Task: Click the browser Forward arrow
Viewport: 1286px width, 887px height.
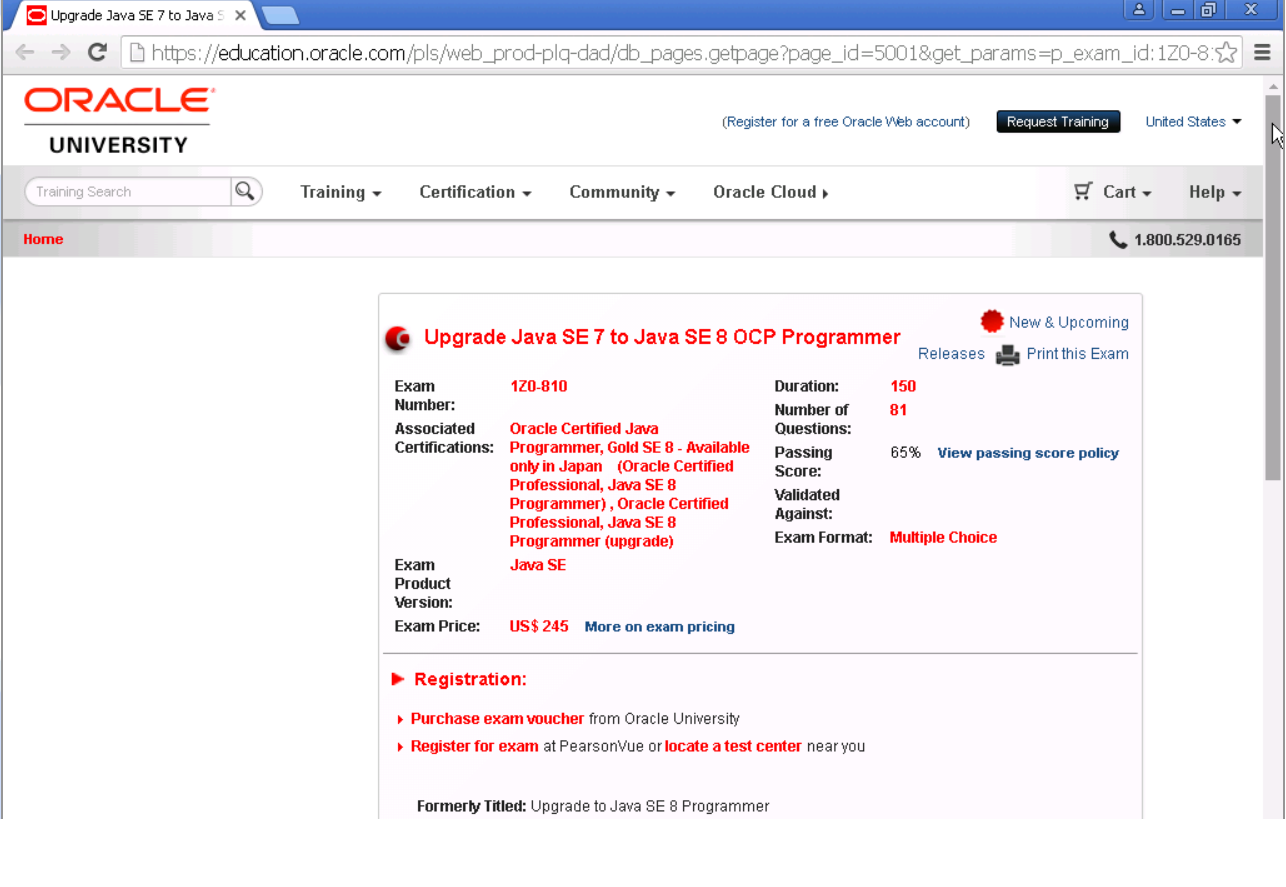Action: (x=60, y=53)
